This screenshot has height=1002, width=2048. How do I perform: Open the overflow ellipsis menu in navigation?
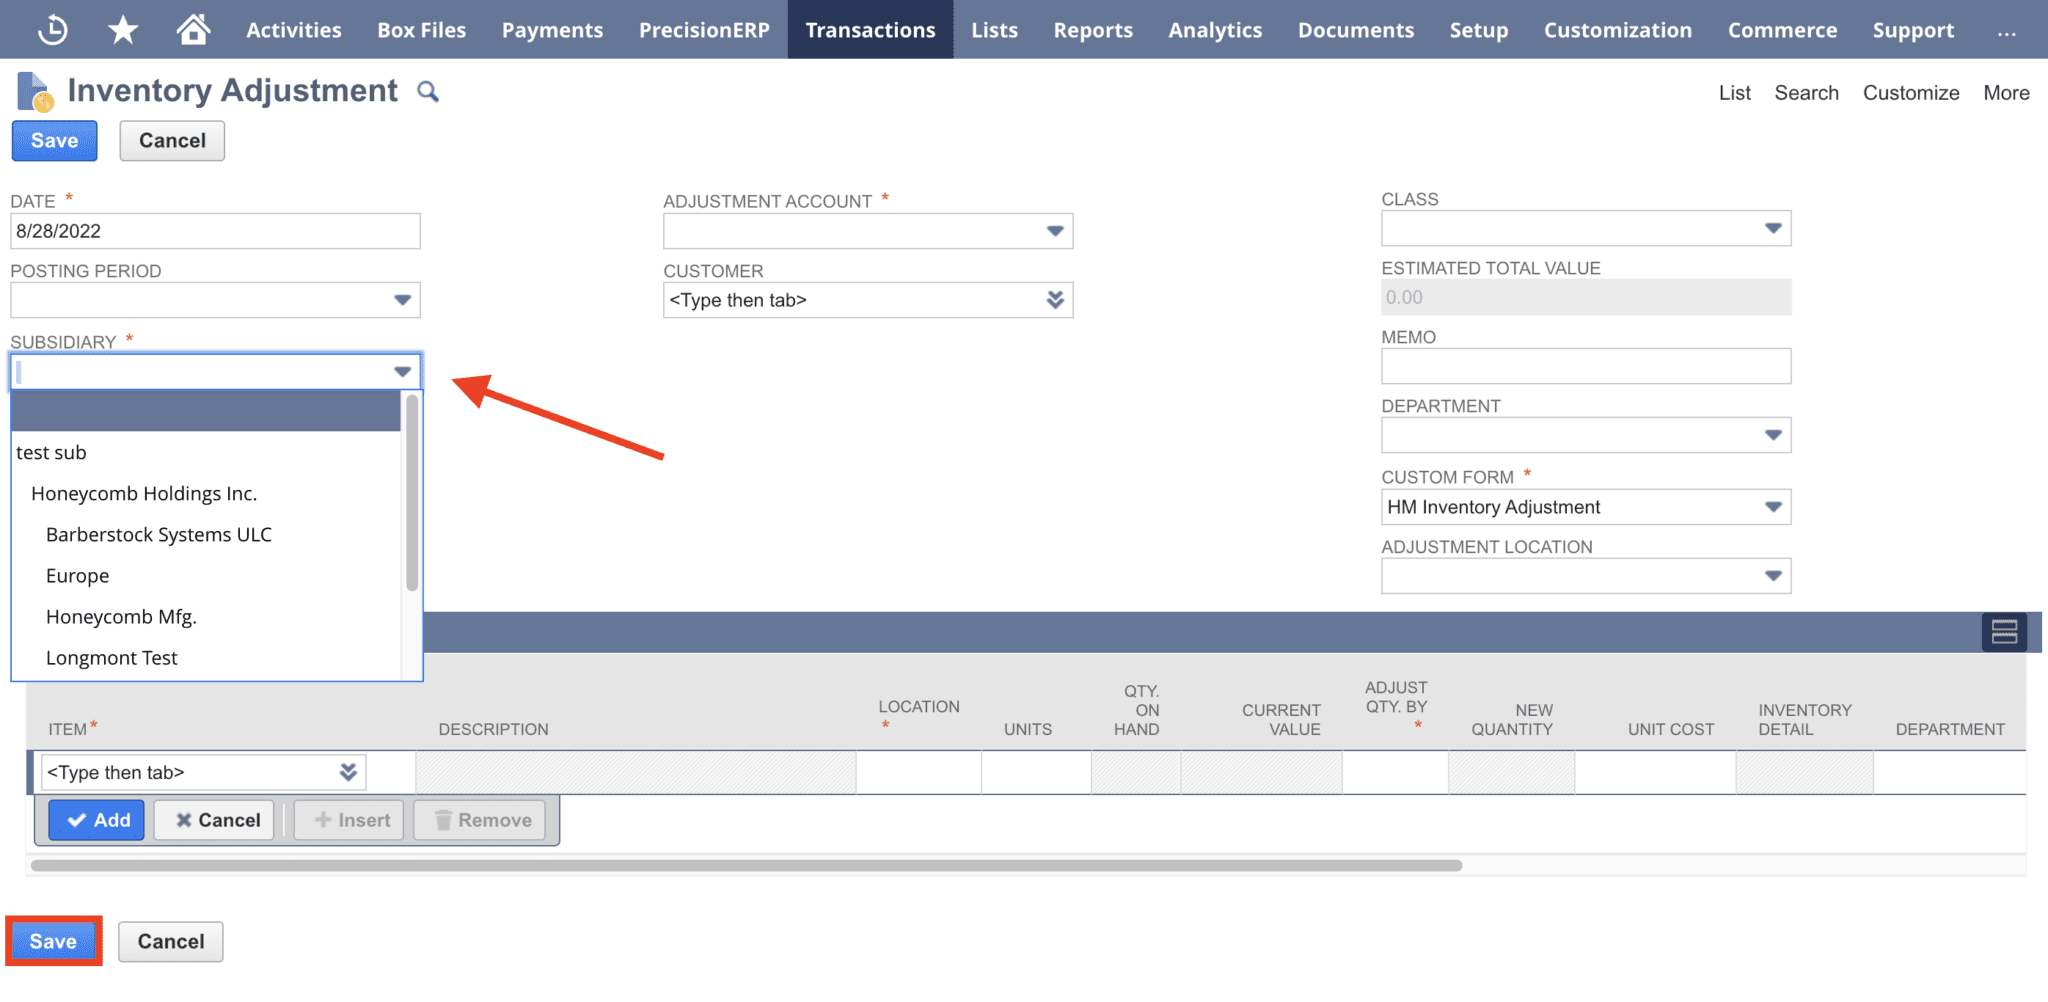(2007, 29)
